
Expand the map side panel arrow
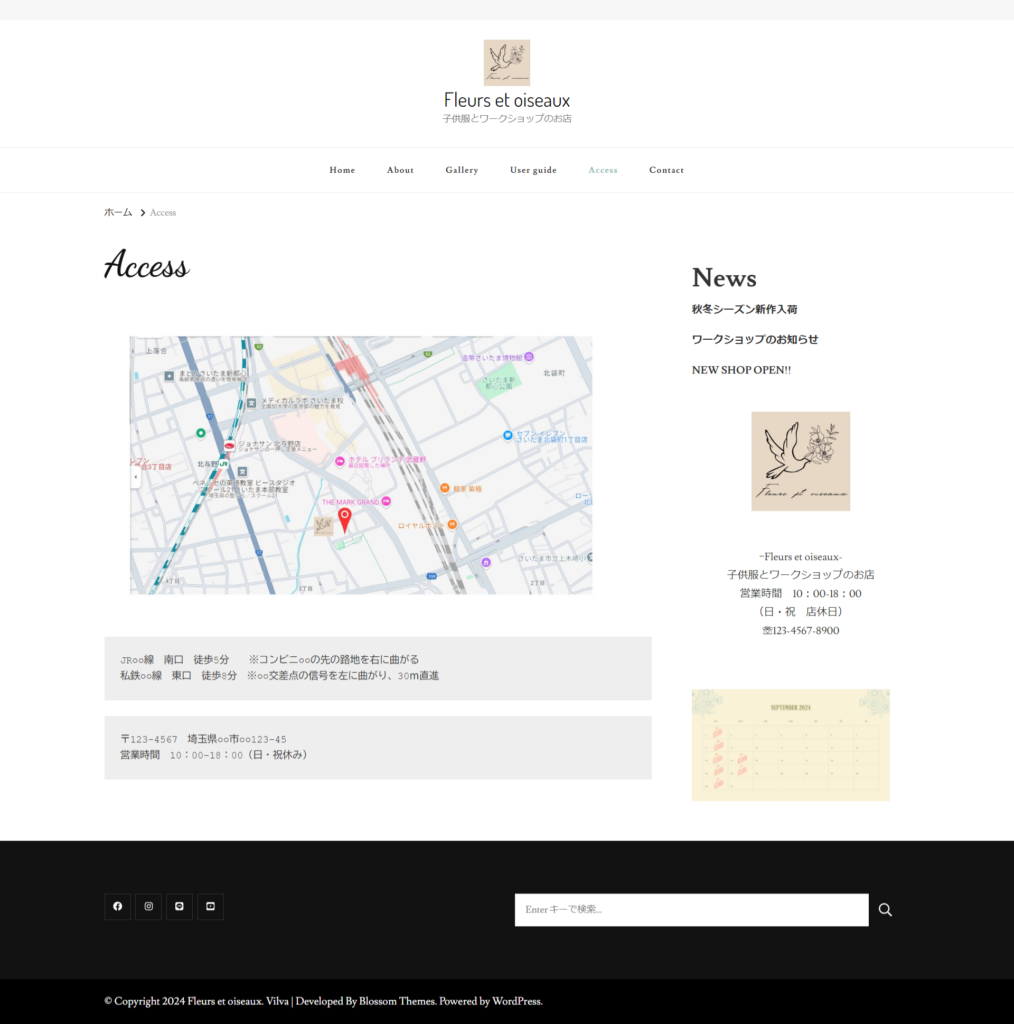tap(135, 478)
